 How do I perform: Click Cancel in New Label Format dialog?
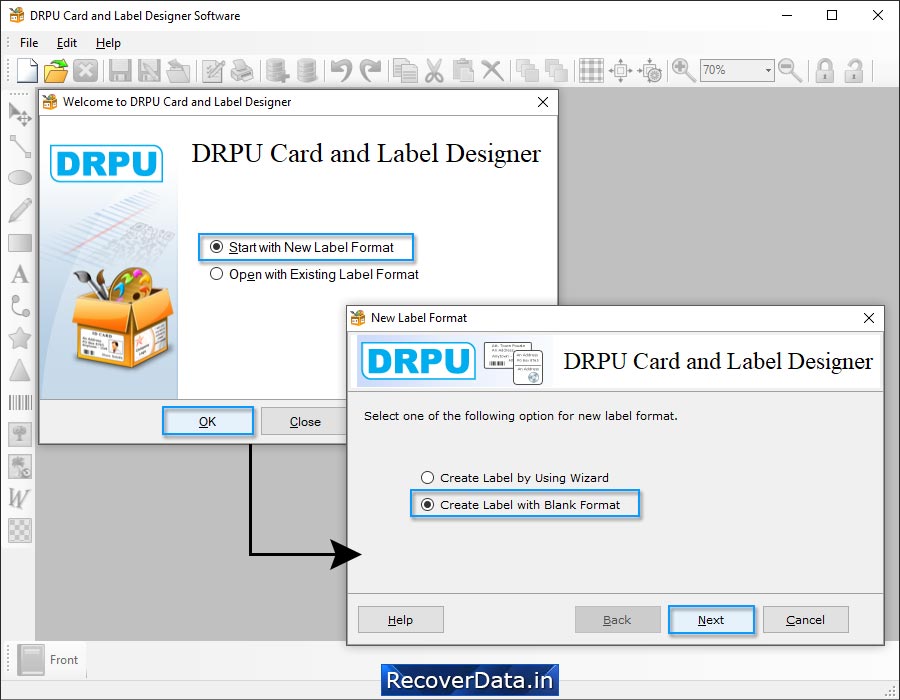[x=805, y=620]
